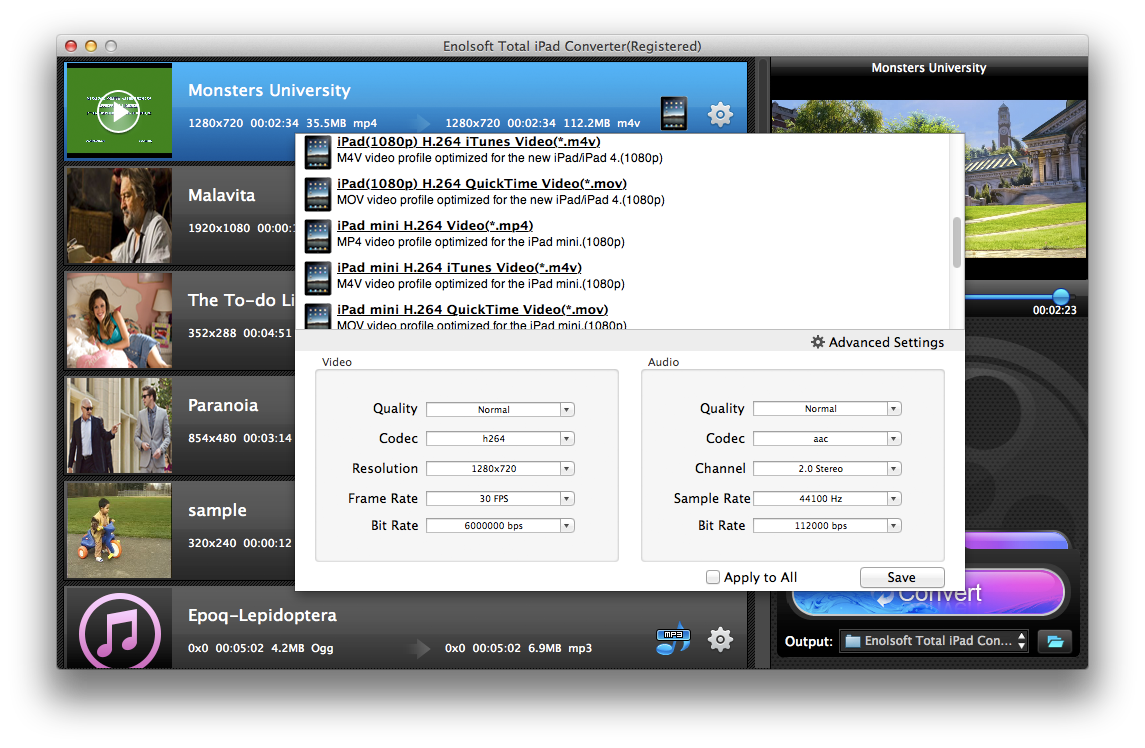Open the video Quality dropdown
This screenshot has width=1145, height=748.
click(500, 409)
